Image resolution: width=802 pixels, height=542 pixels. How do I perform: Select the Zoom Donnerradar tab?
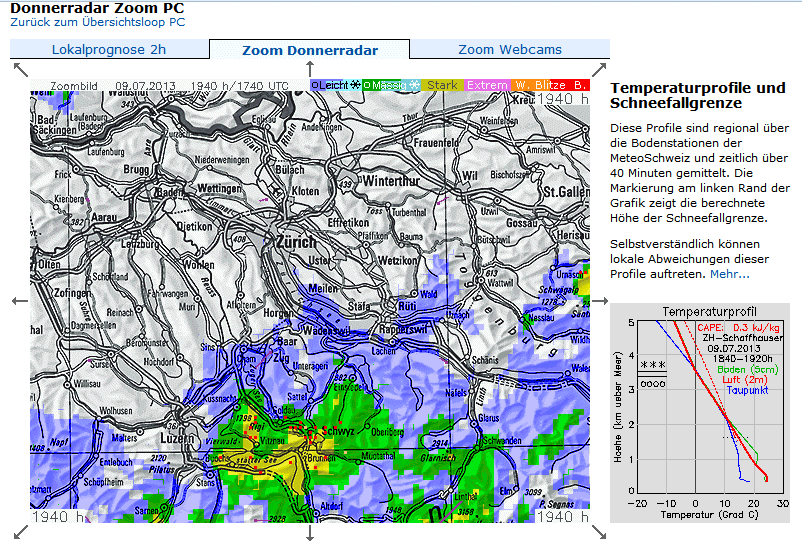(x=309, y=50)
